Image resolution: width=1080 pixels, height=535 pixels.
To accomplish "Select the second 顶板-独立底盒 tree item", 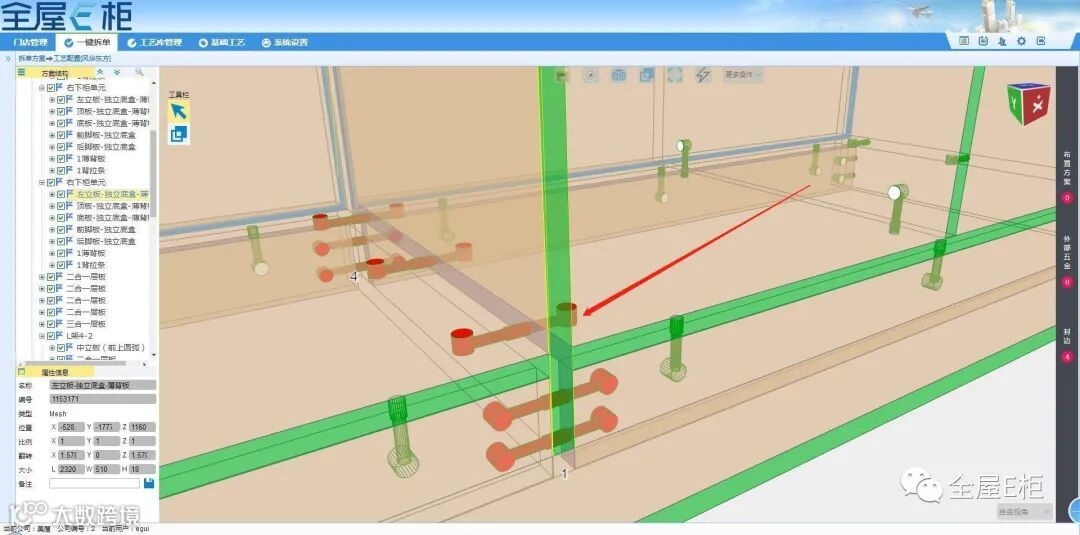I will coord(113,206).
